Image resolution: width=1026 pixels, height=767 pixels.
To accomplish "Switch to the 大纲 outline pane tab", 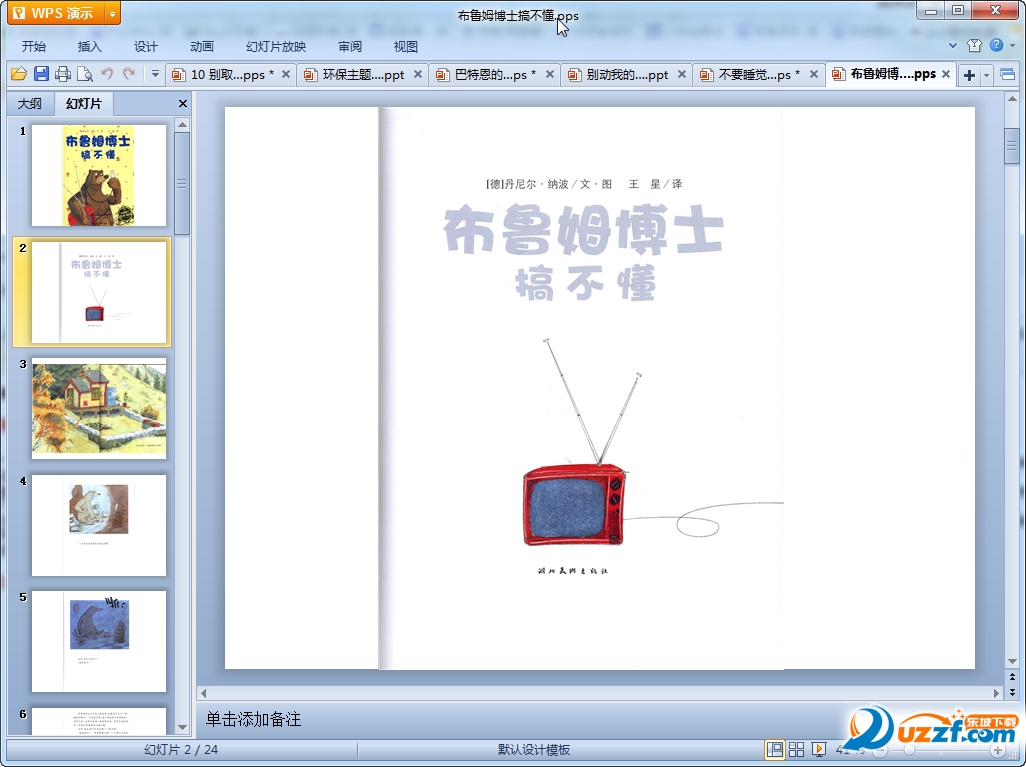I will (30, 103).
